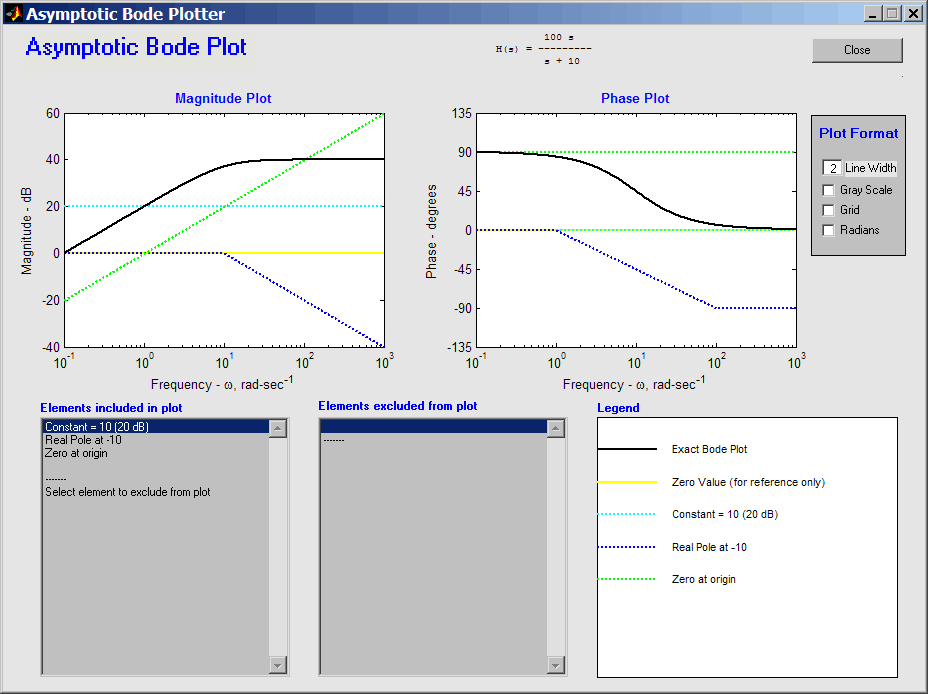Viewport: 928px width, 694px height.
Task: Minimize the Asymptotic Bode Plotter window
Action: click(x=872, y=14)
